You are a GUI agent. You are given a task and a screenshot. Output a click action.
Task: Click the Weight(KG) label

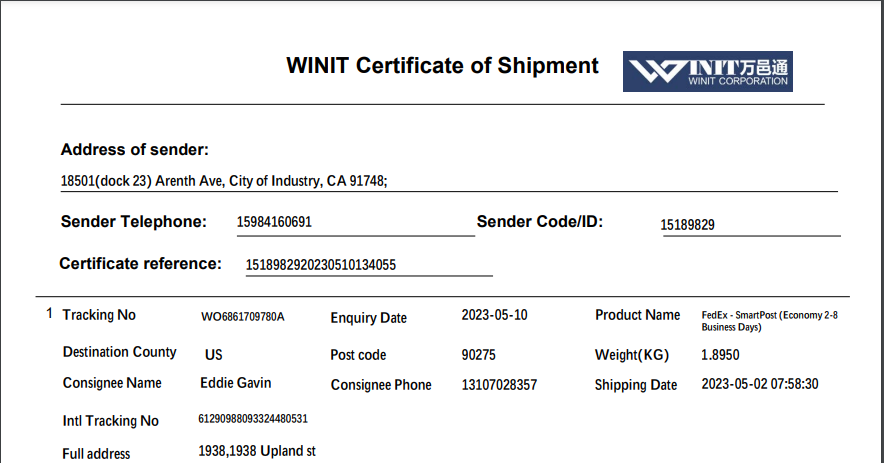tap(631, 355)
